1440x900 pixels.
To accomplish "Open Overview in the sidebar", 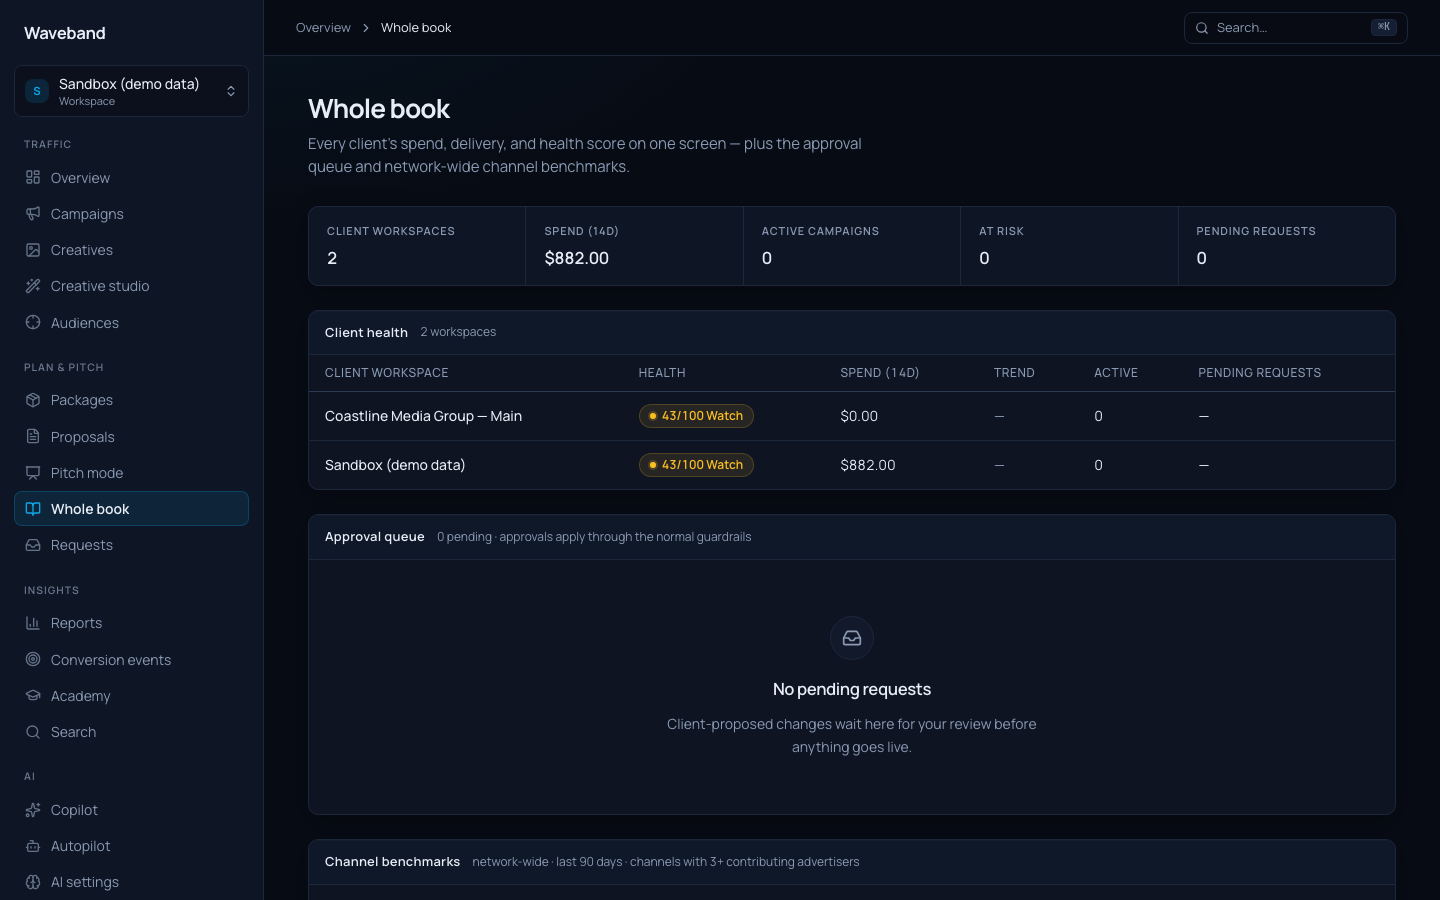I will [x=131, y=178].
